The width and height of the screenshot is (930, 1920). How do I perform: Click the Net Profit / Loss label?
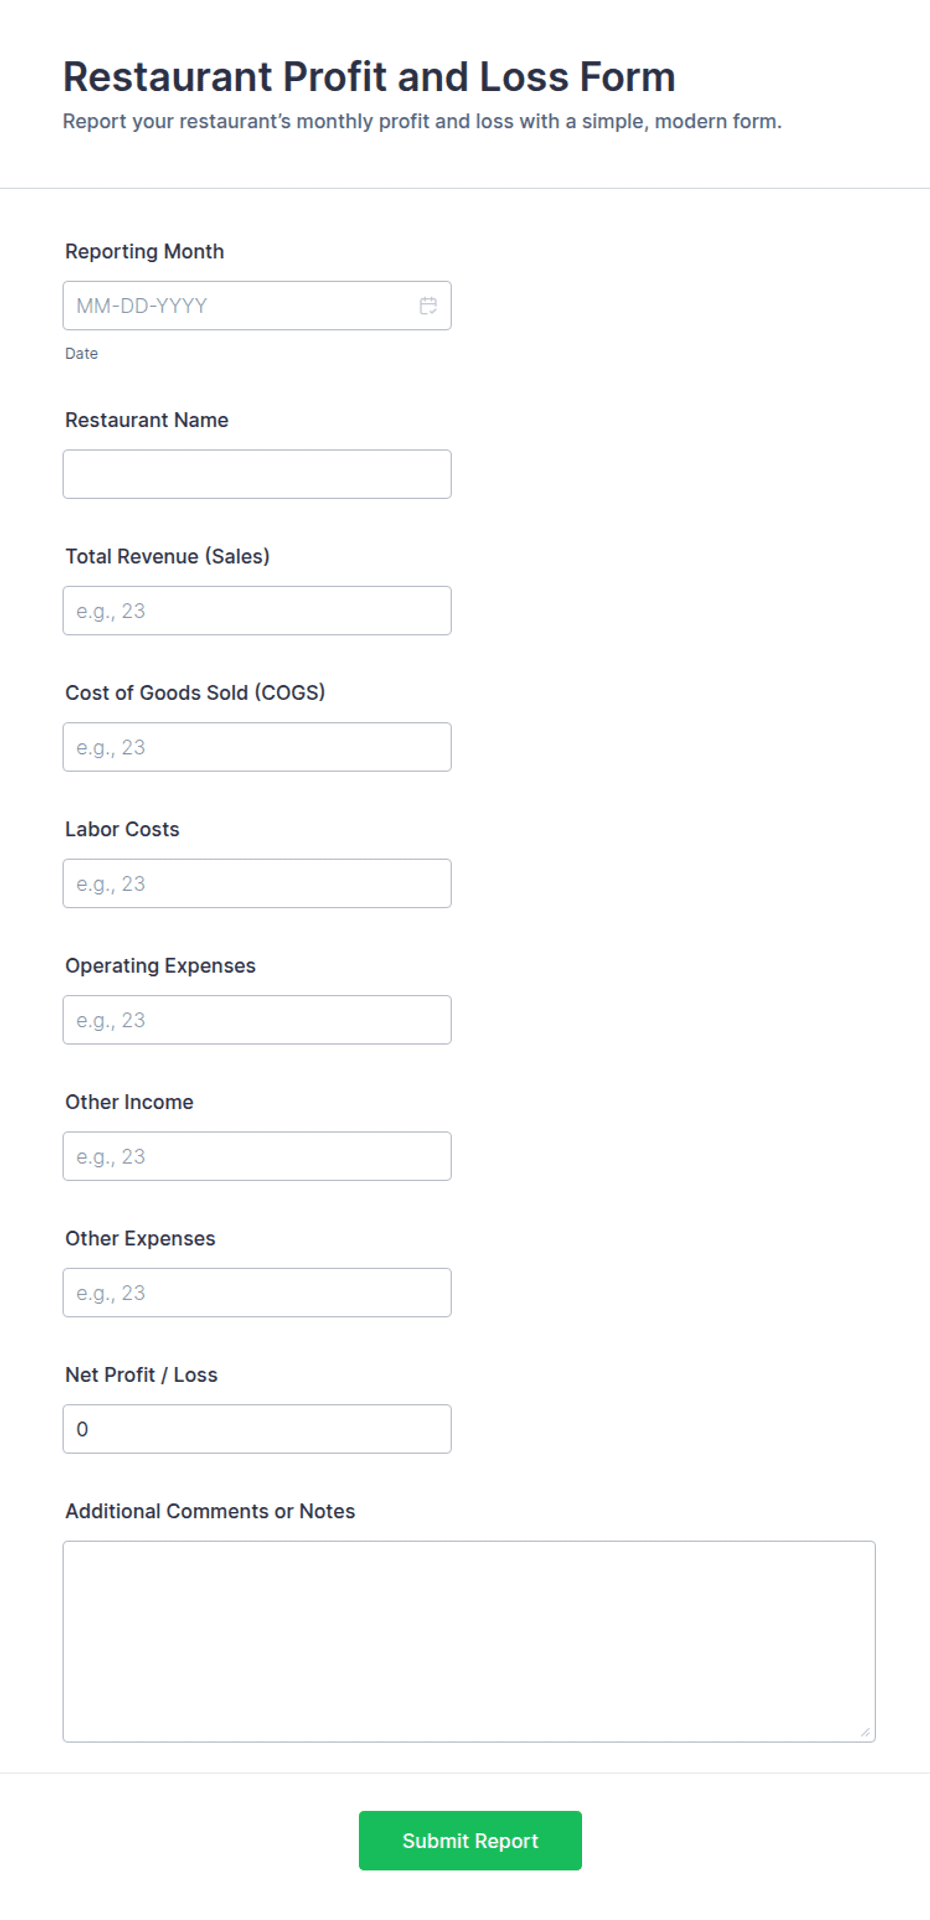tap(141, 1375)
